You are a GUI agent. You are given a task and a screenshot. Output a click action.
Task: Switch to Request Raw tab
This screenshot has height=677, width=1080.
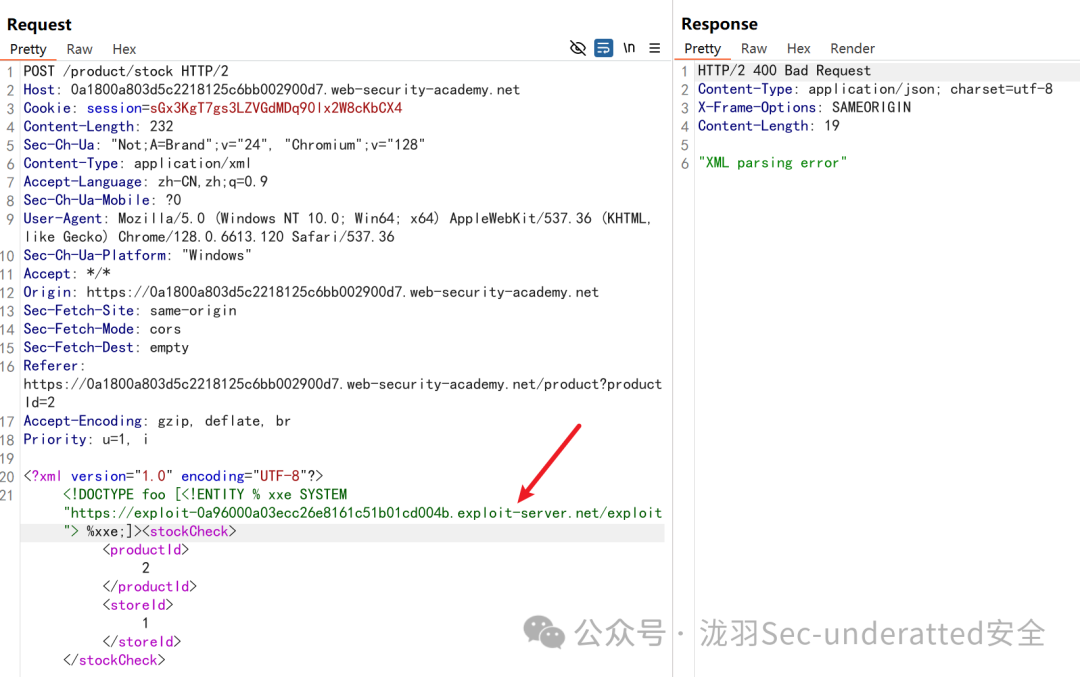click(x=79, y=49)
